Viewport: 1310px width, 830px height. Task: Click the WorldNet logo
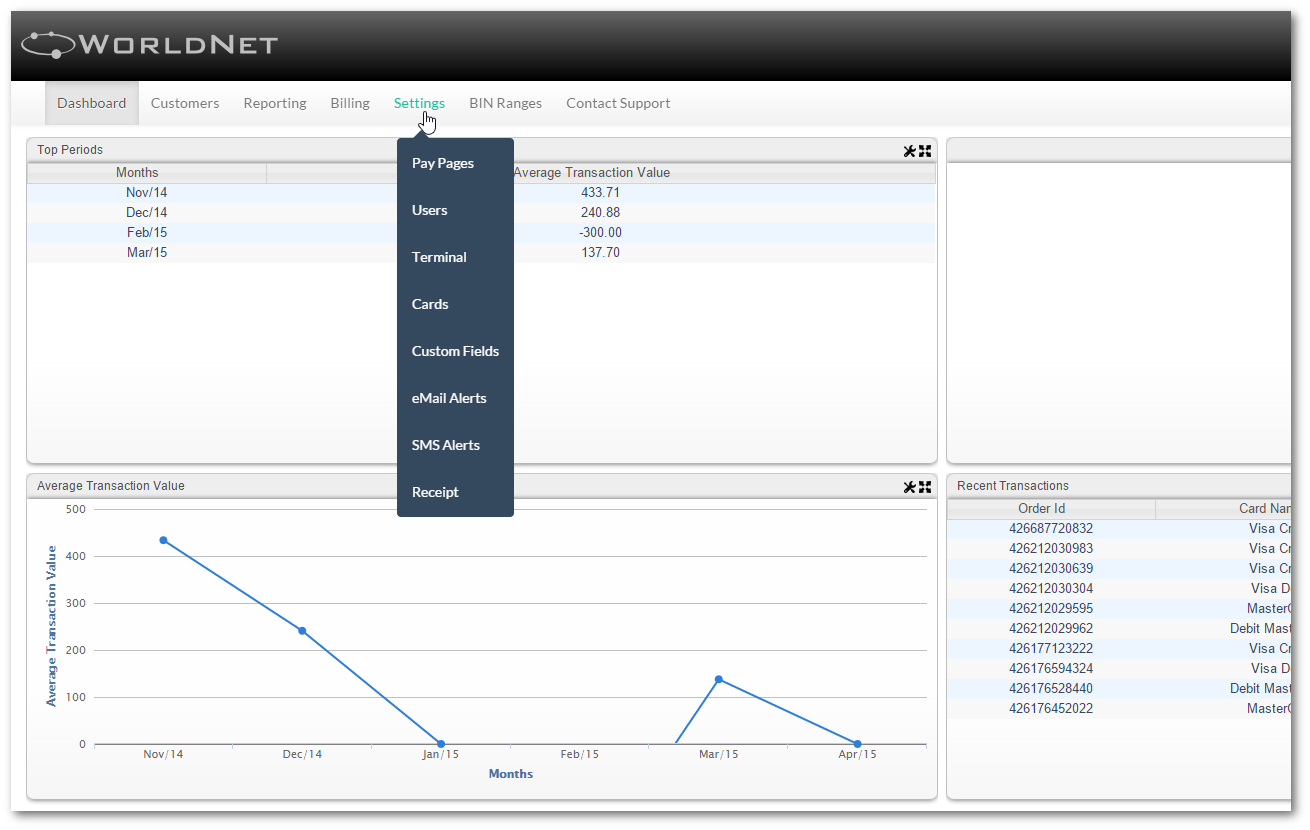[x=150, y=45]
